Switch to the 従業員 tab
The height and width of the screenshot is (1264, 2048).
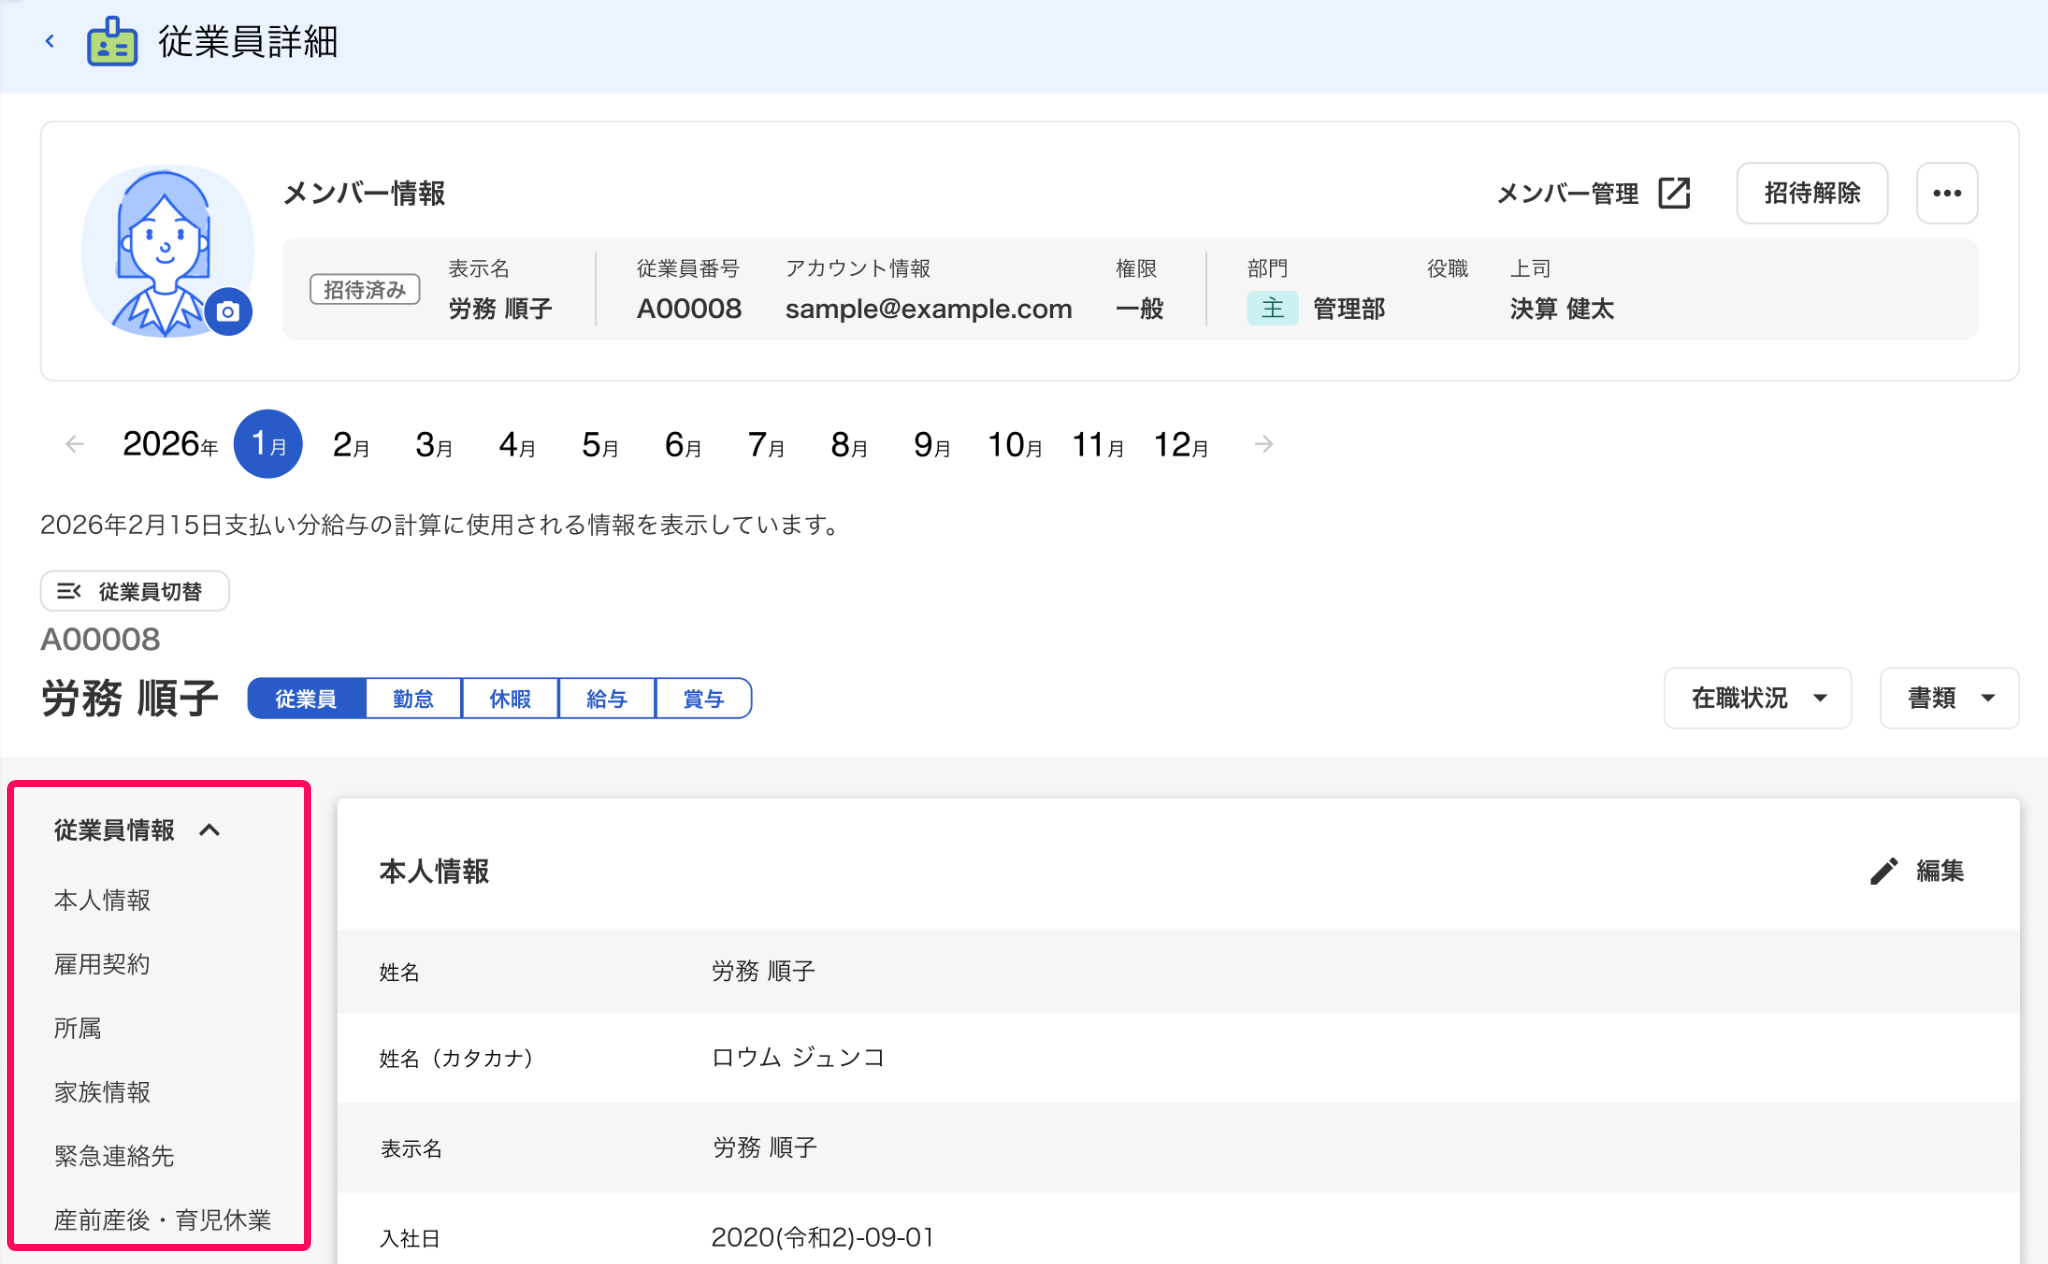(306, 698)
